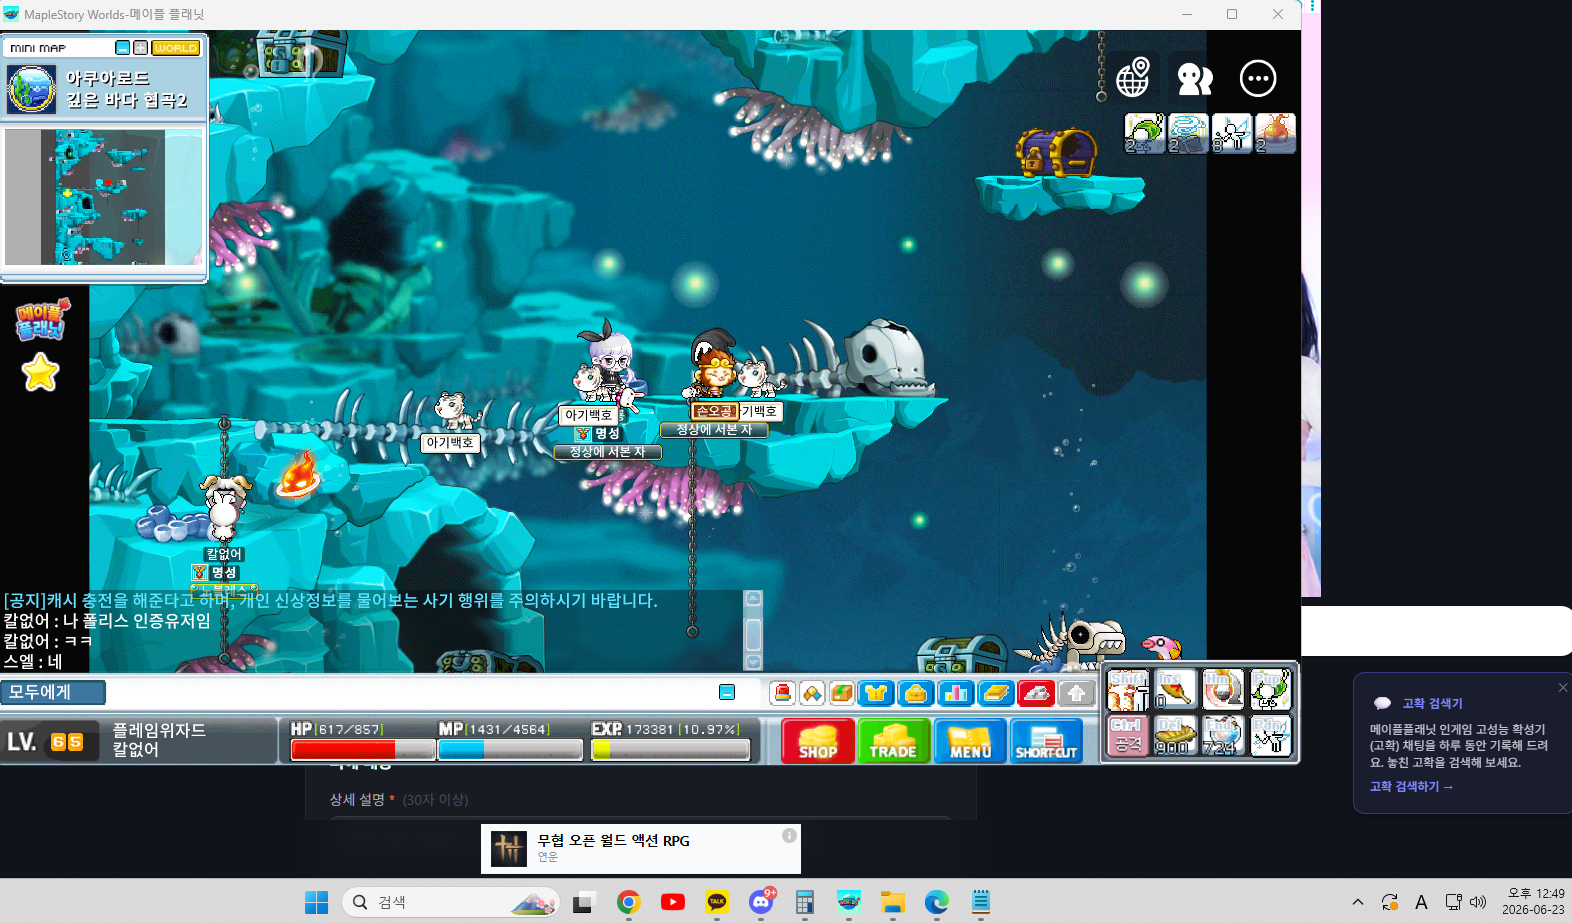Minimize the mini map panel
The image size is (1572, 923).
tap(123, 47)
